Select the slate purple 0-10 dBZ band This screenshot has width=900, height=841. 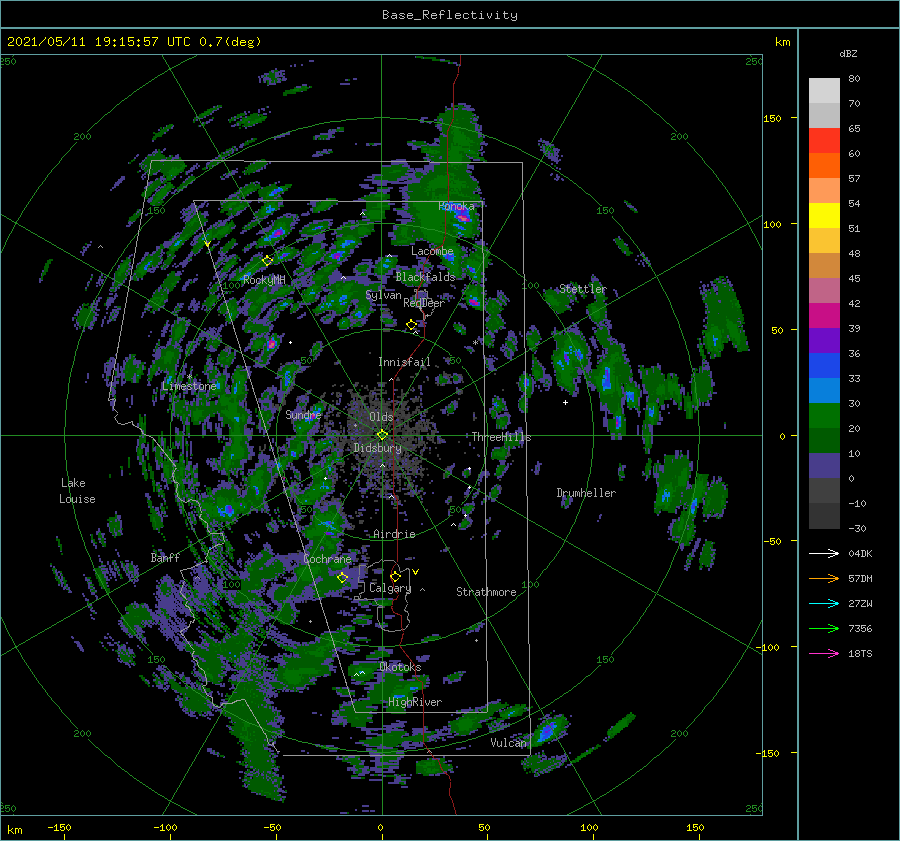pos(824,466)
